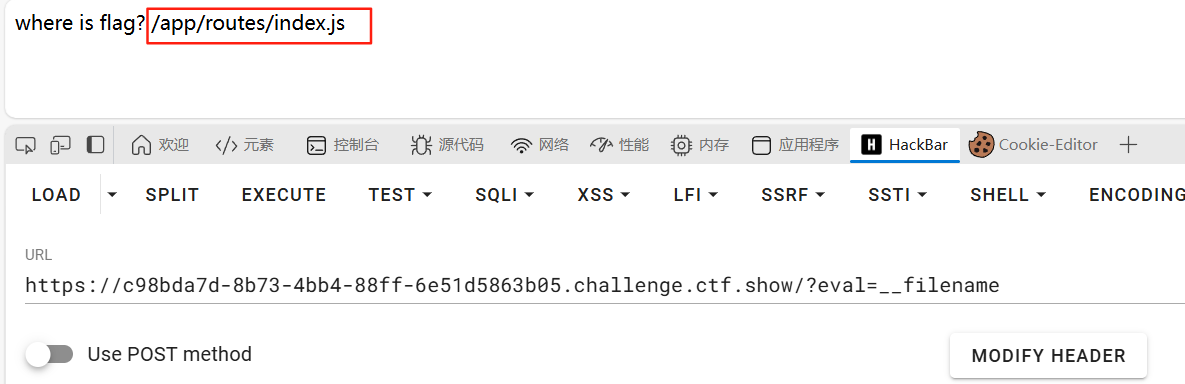1185x384 pixels.
Task: Toggle device emulation icon
Action: pyautogui.click(x=60, y=145)
